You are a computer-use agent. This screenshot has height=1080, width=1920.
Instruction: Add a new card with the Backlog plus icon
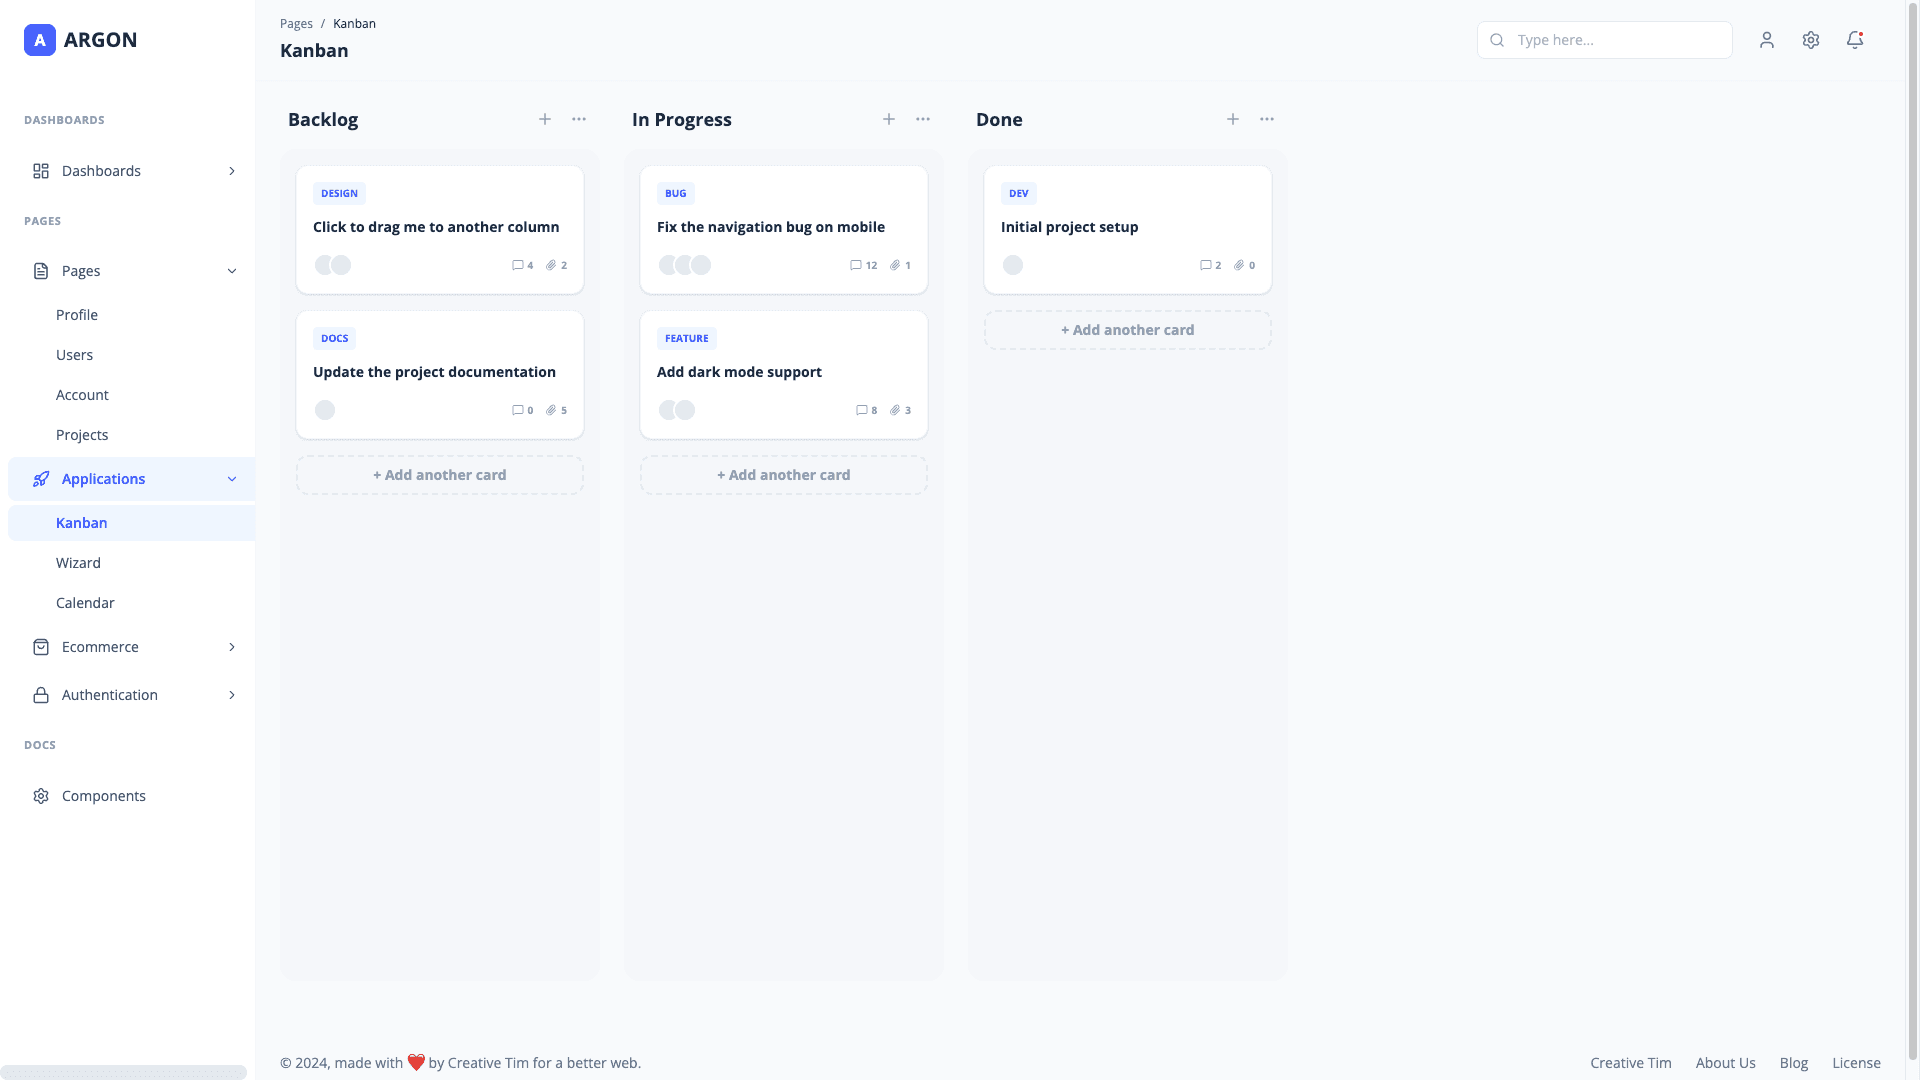coord(545,119)
